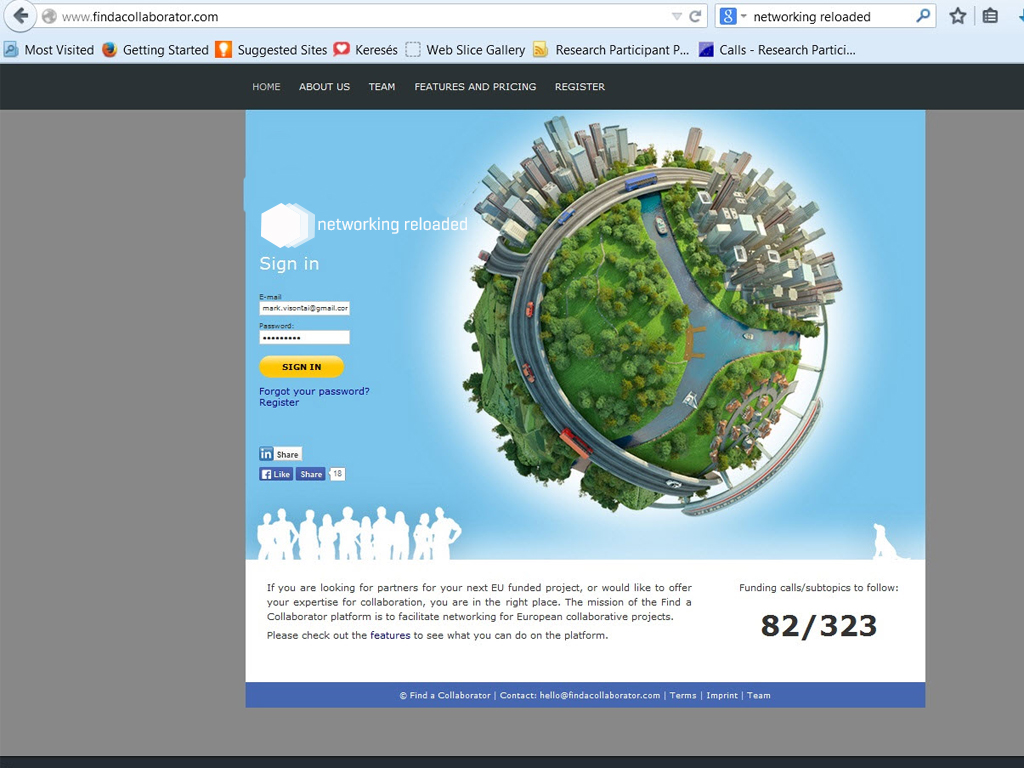The height and width of the screenshot is (768, 1024).
Task: Click the E-mail input field
Action: [x=304, y=309]
